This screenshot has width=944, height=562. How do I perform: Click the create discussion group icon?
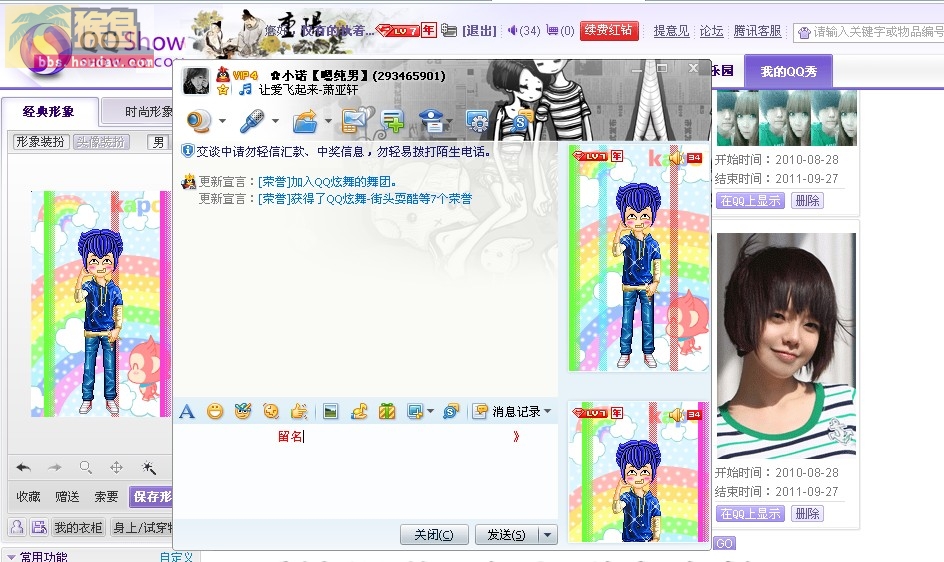tap(393, 121)
